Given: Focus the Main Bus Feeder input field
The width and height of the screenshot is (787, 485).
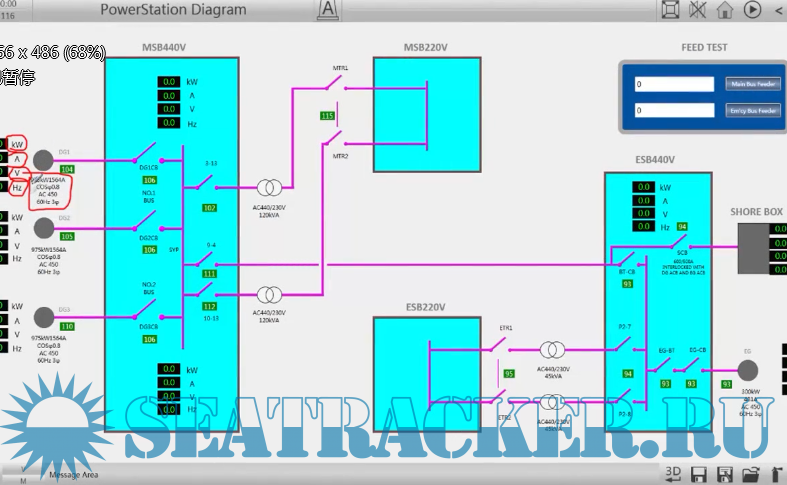Looking at the screenshot, I should click(675, 85).
